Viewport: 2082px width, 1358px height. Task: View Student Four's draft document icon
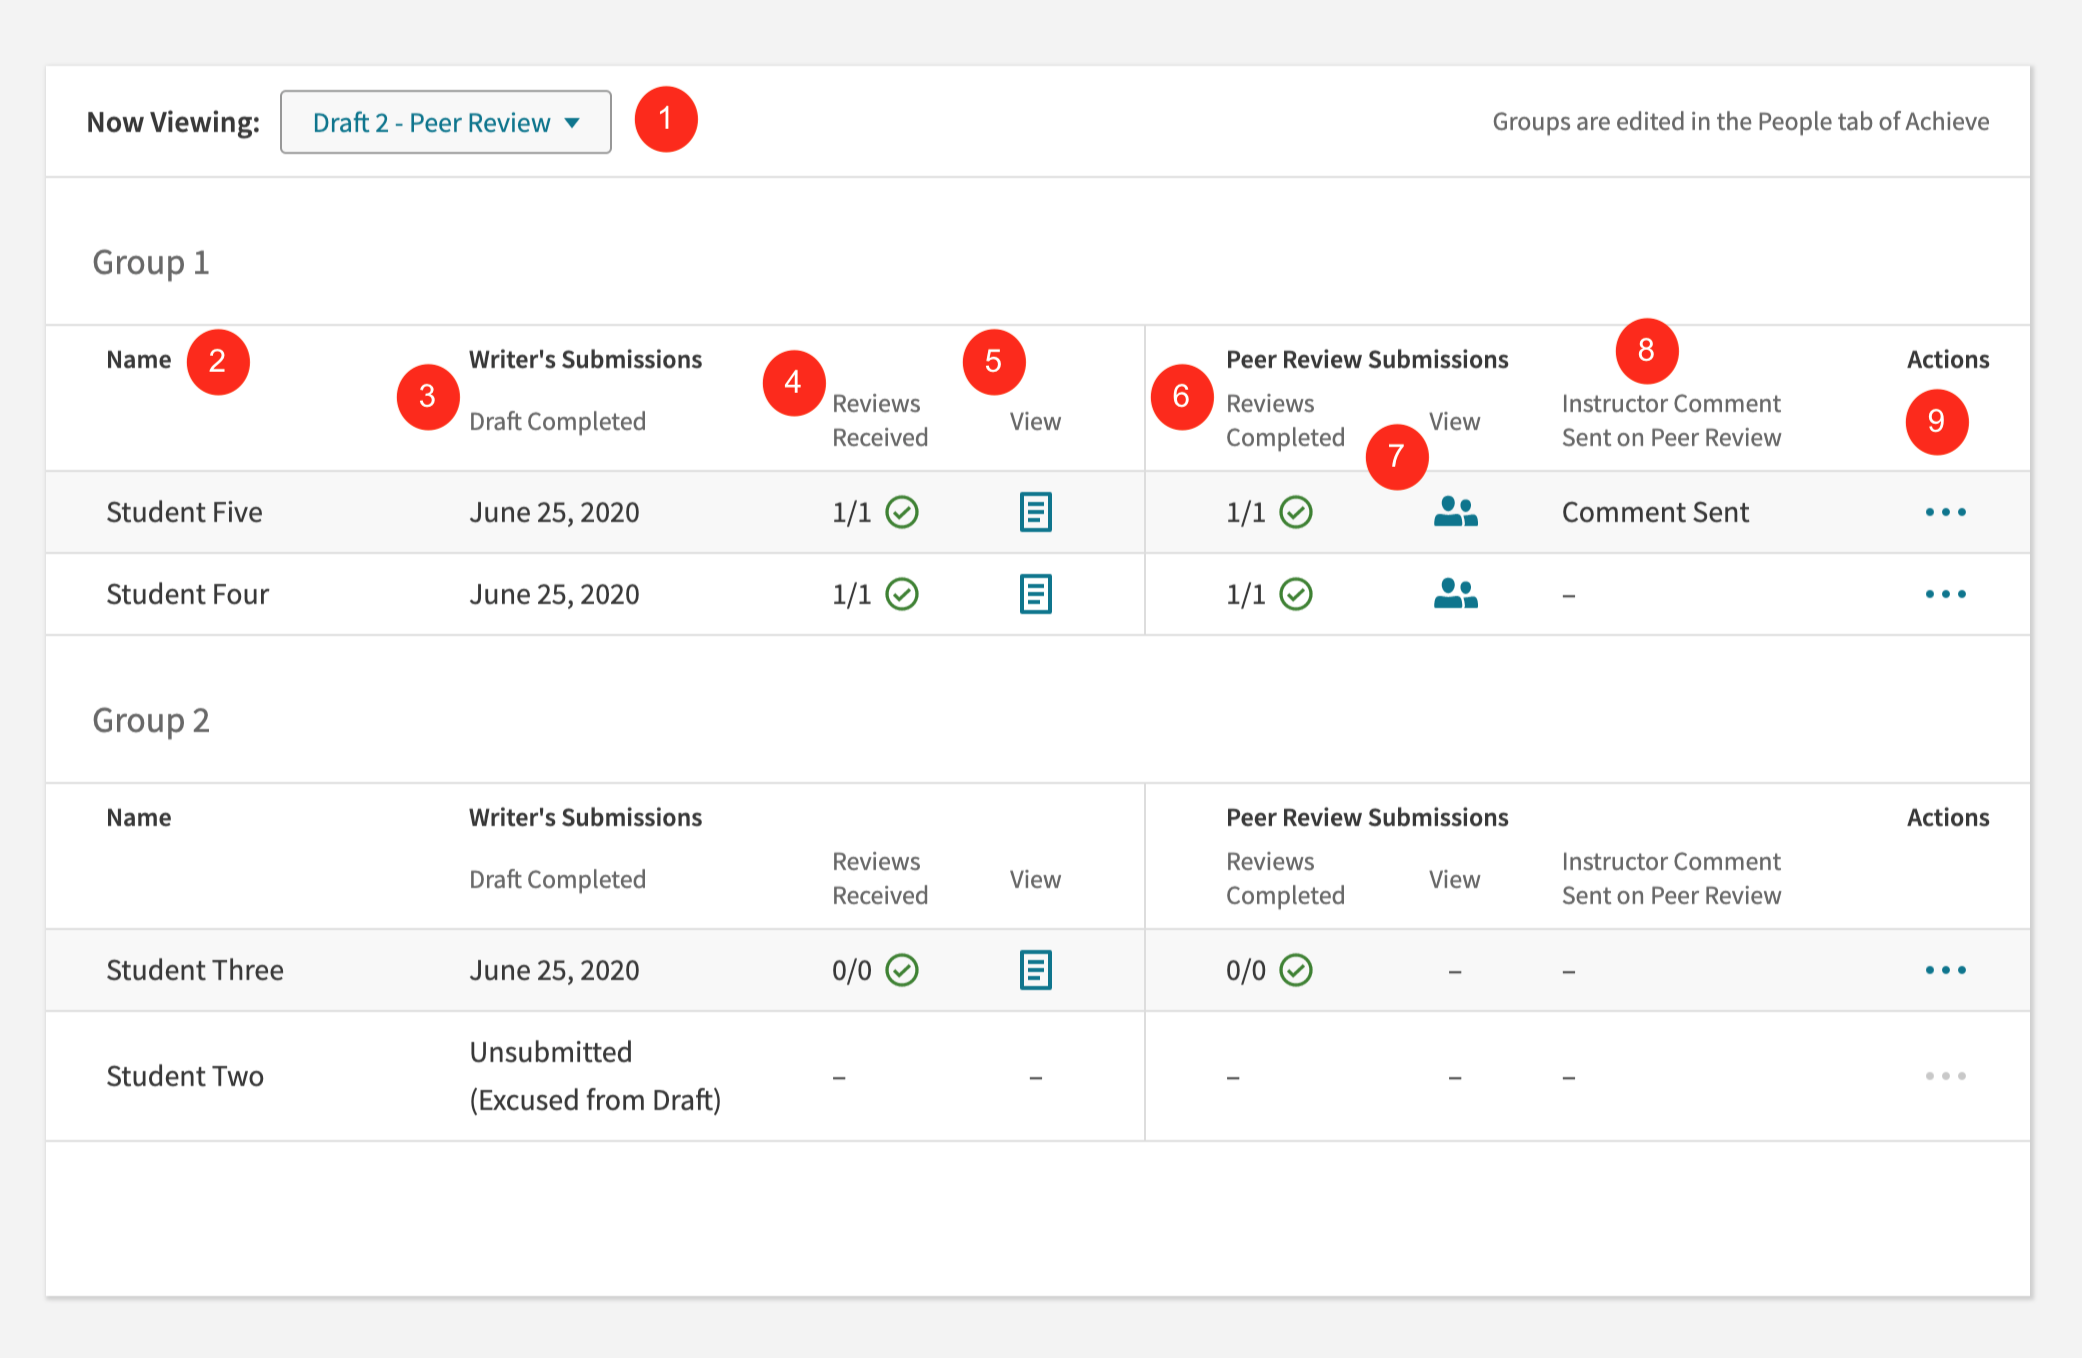[x=1035, y=594]
